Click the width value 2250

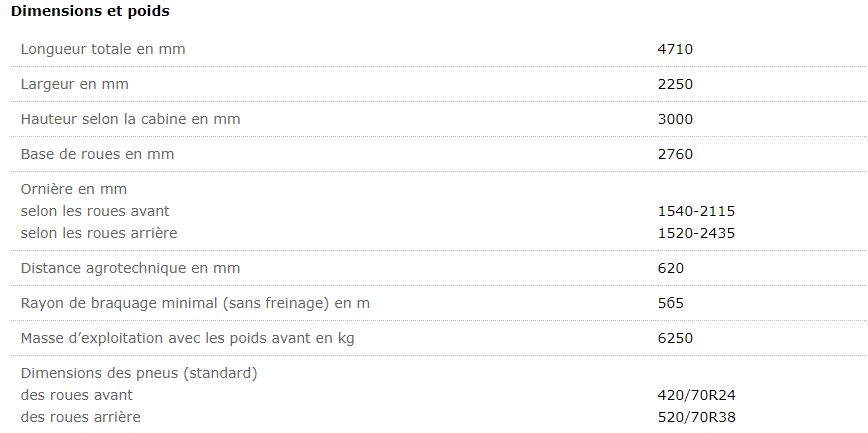(x=675, y=84)
